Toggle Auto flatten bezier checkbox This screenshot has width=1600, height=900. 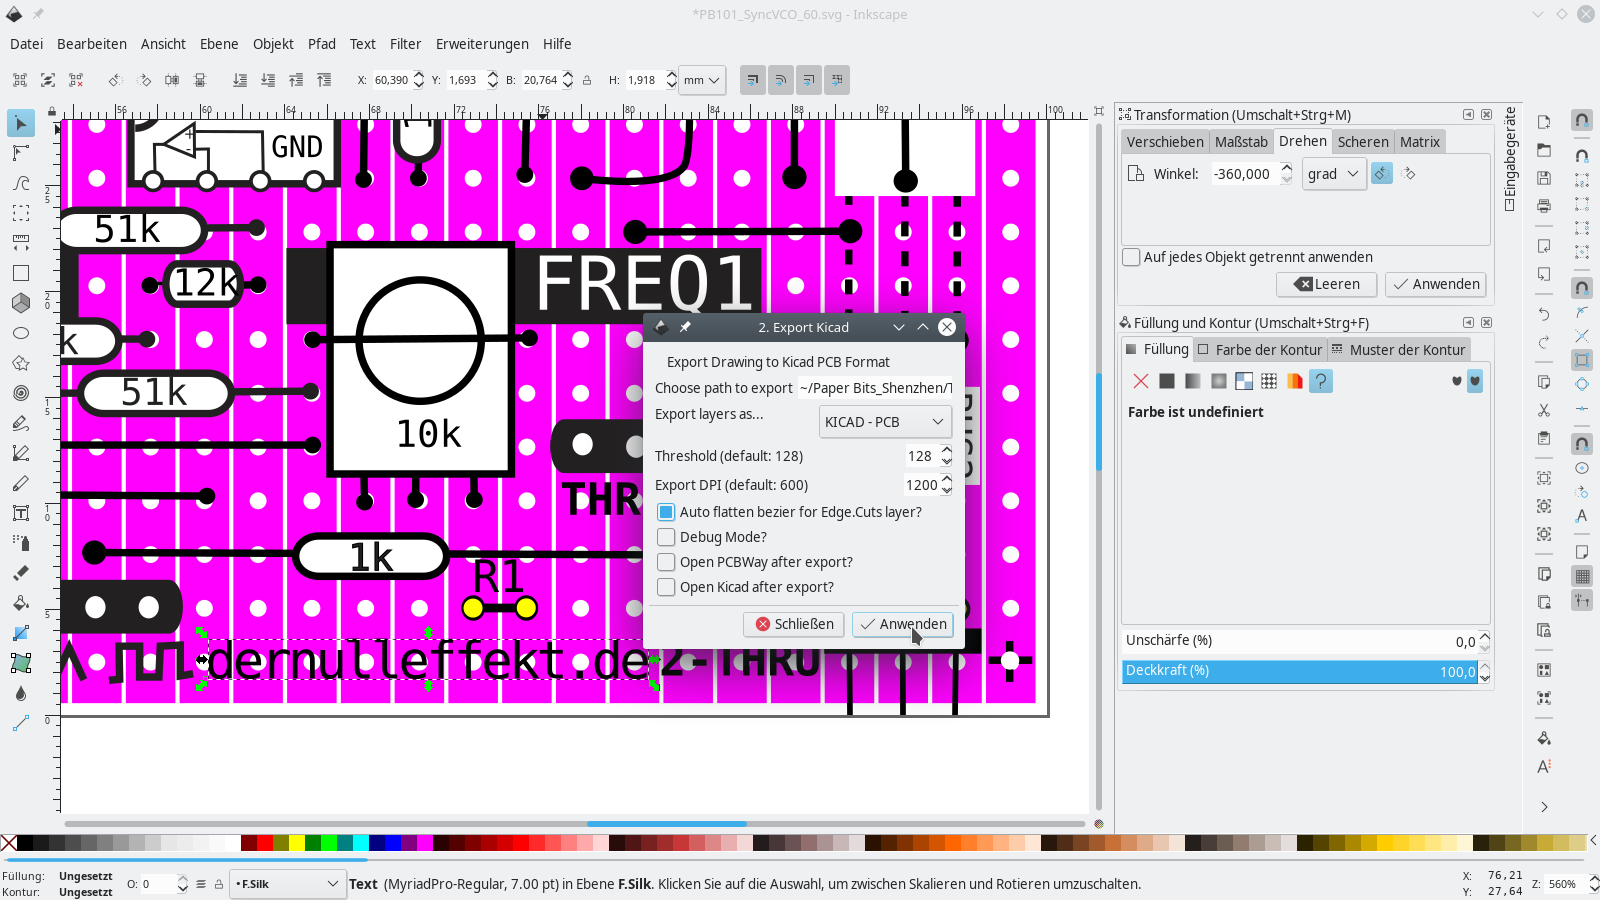666,512
